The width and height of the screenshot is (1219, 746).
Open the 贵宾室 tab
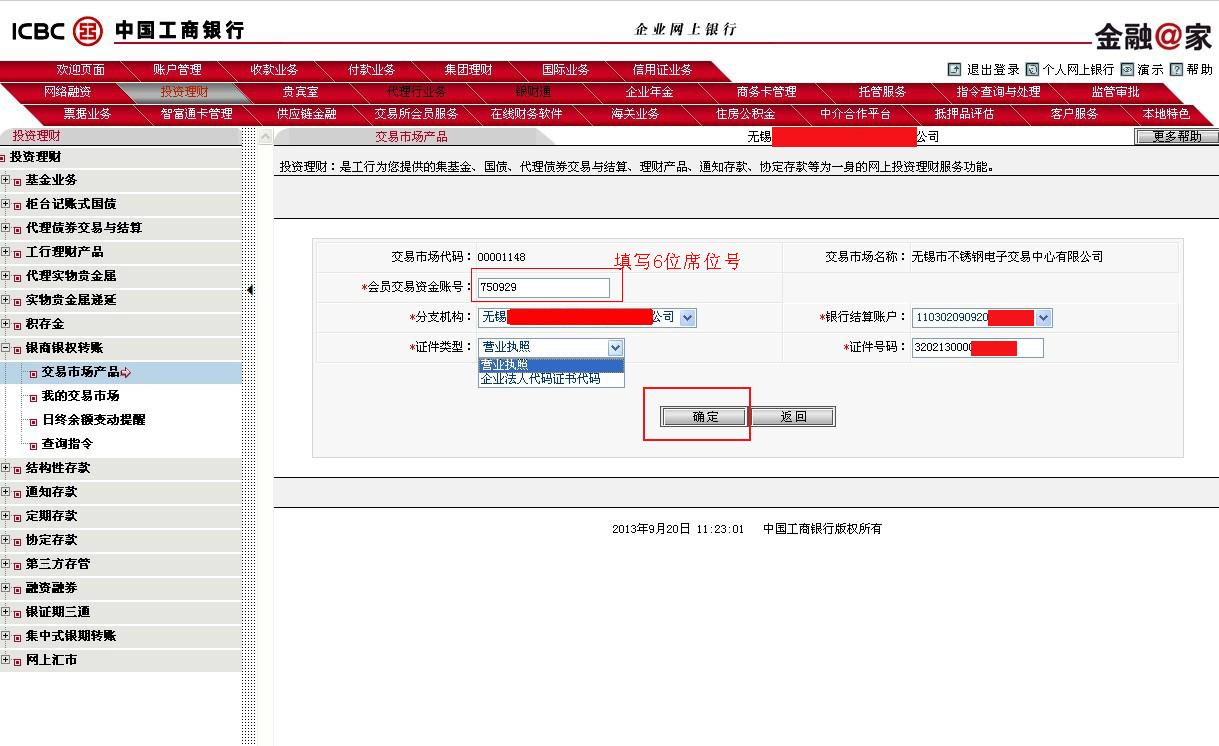[301, 92]
